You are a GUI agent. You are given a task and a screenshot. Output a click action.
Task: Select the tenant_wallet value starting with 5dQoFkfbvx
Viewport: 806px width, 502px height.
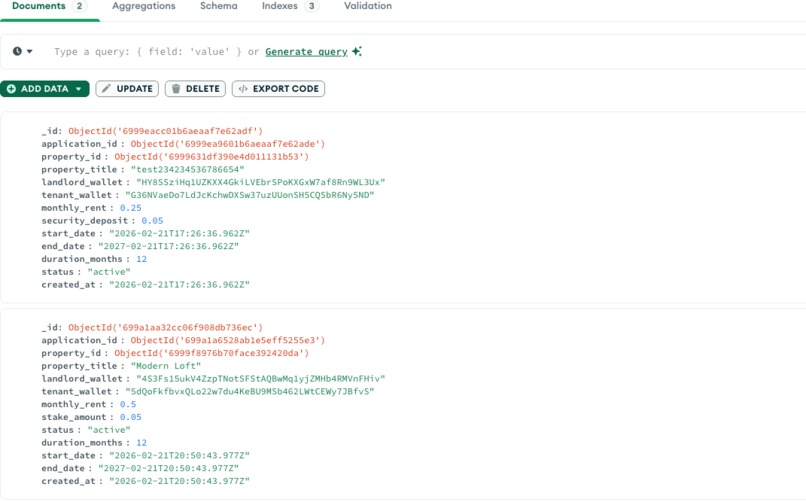coord(250,392)
